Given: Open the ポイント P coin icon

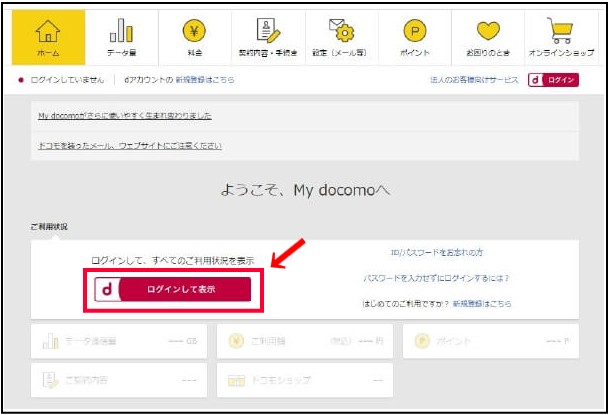Looking at the screenshot, I should click(x=415, y=30).
